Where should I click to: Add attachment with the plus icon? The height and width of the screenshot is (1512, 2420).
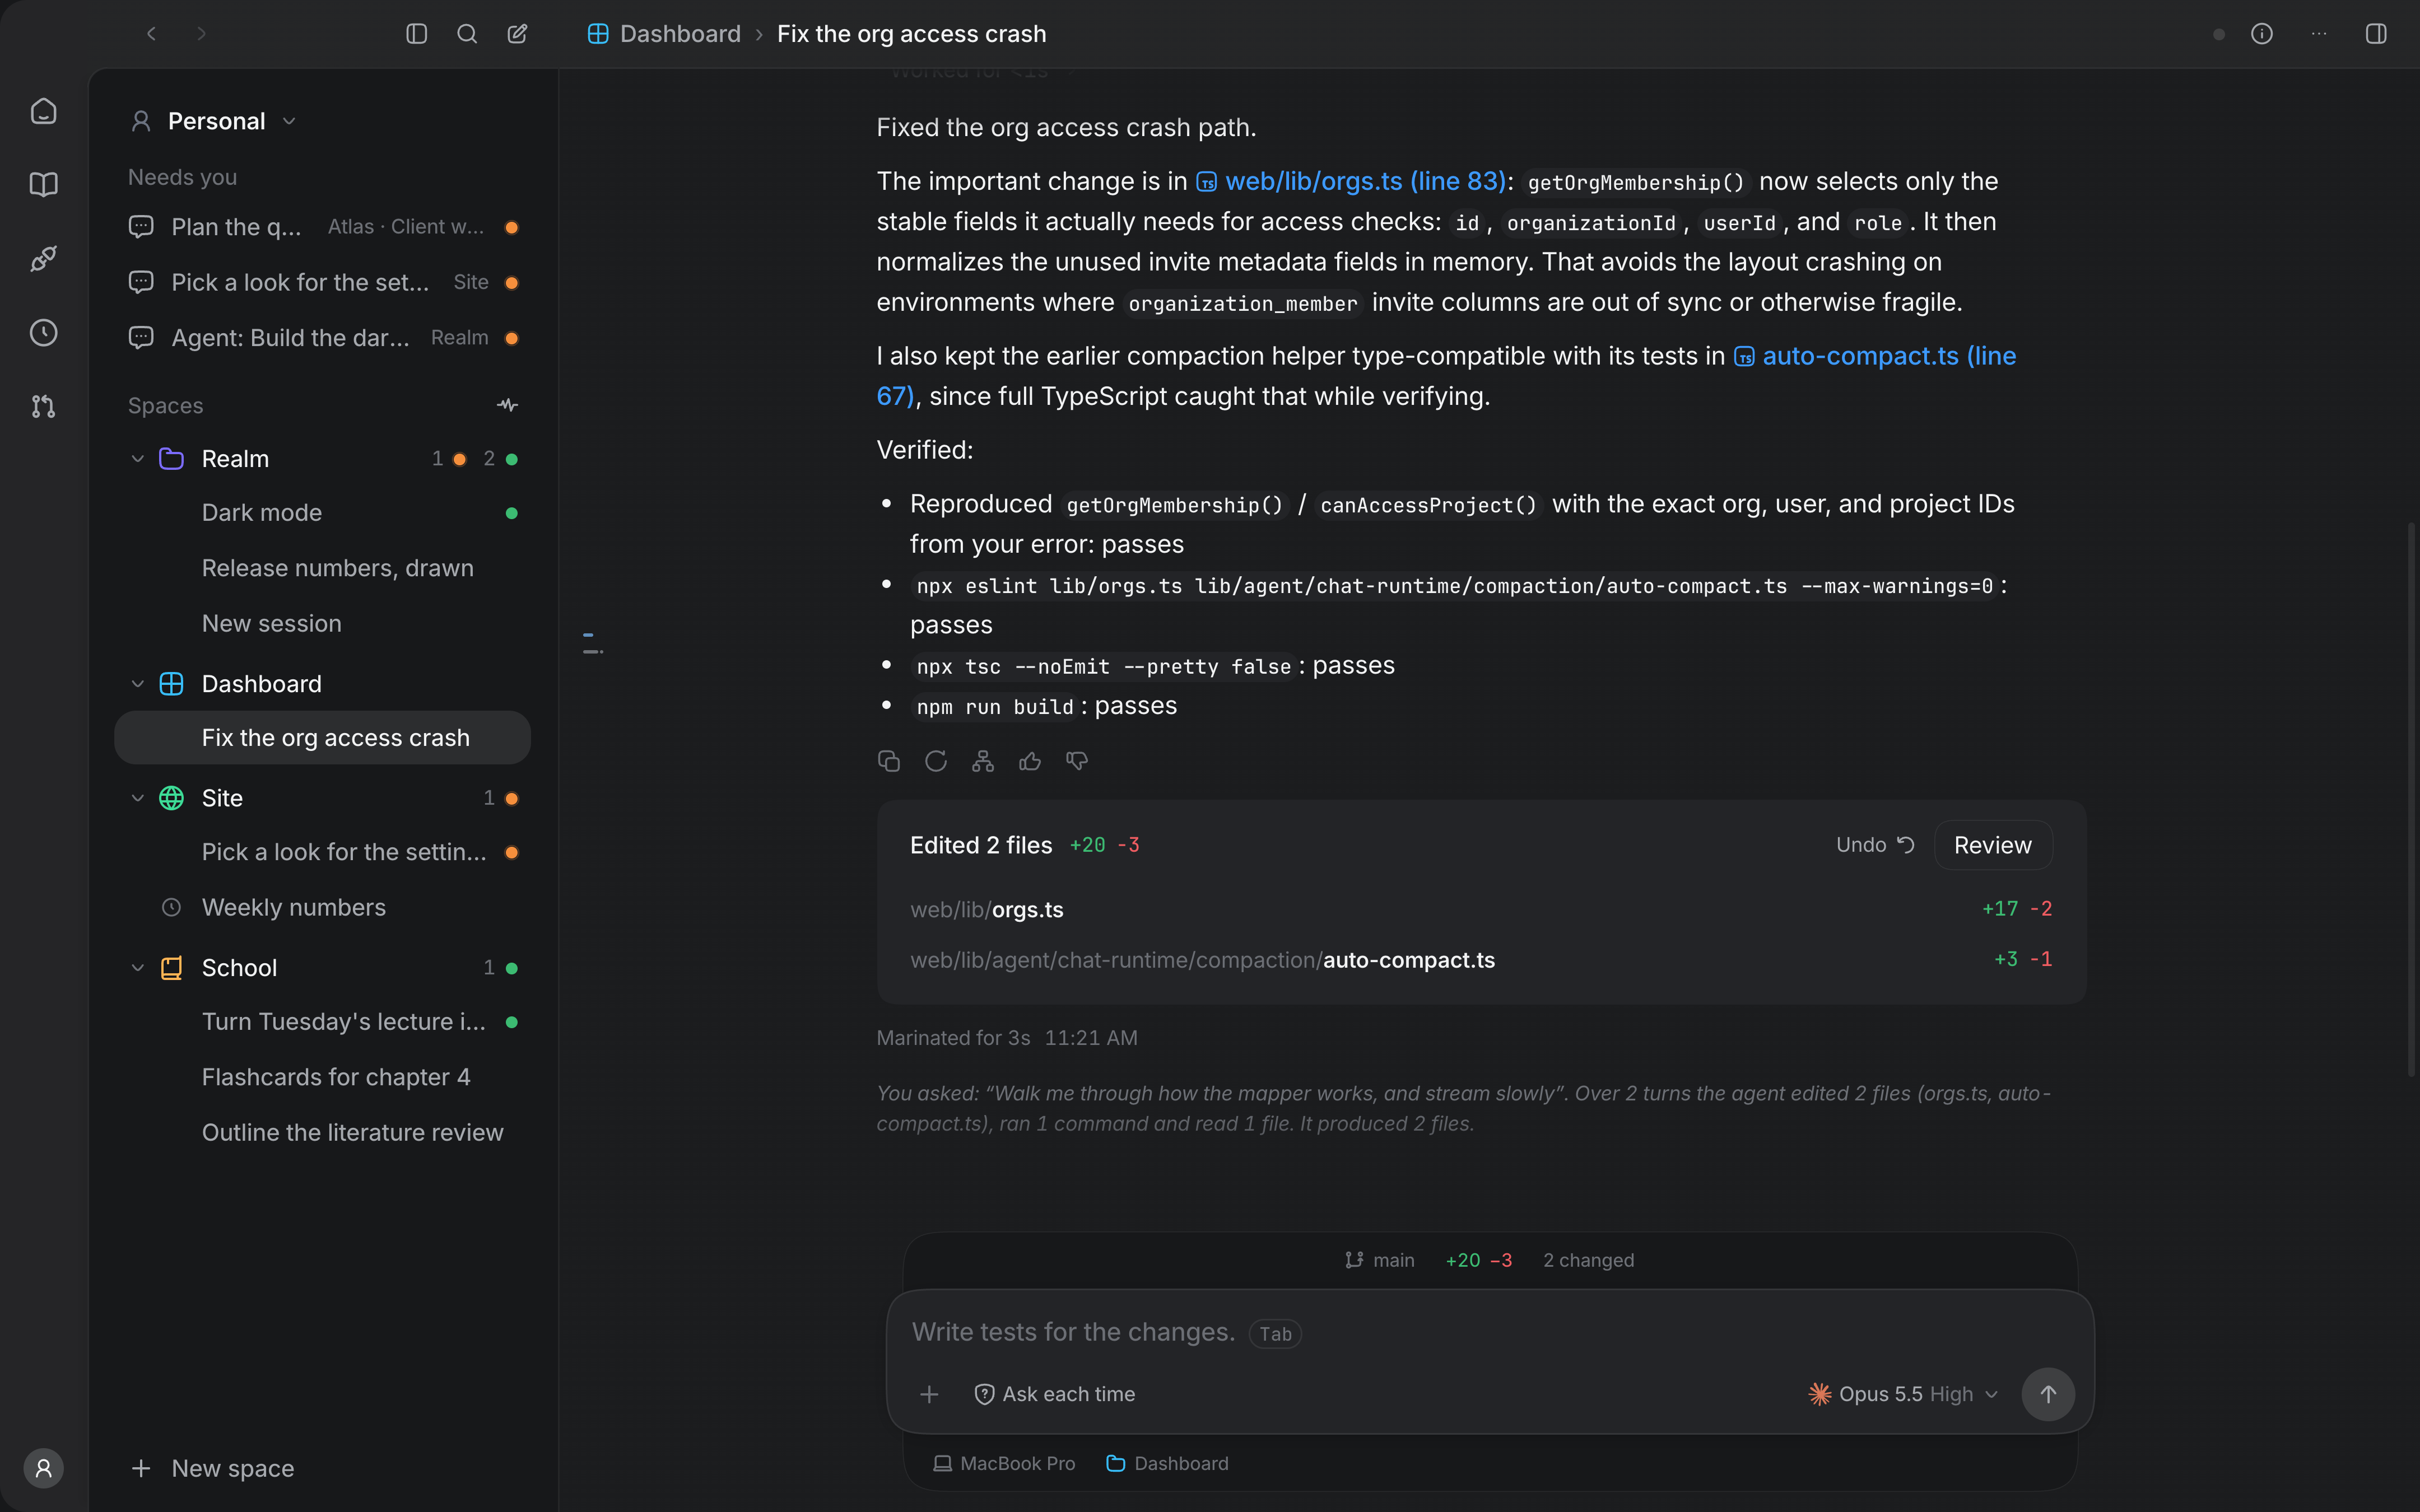(929, 1394)
